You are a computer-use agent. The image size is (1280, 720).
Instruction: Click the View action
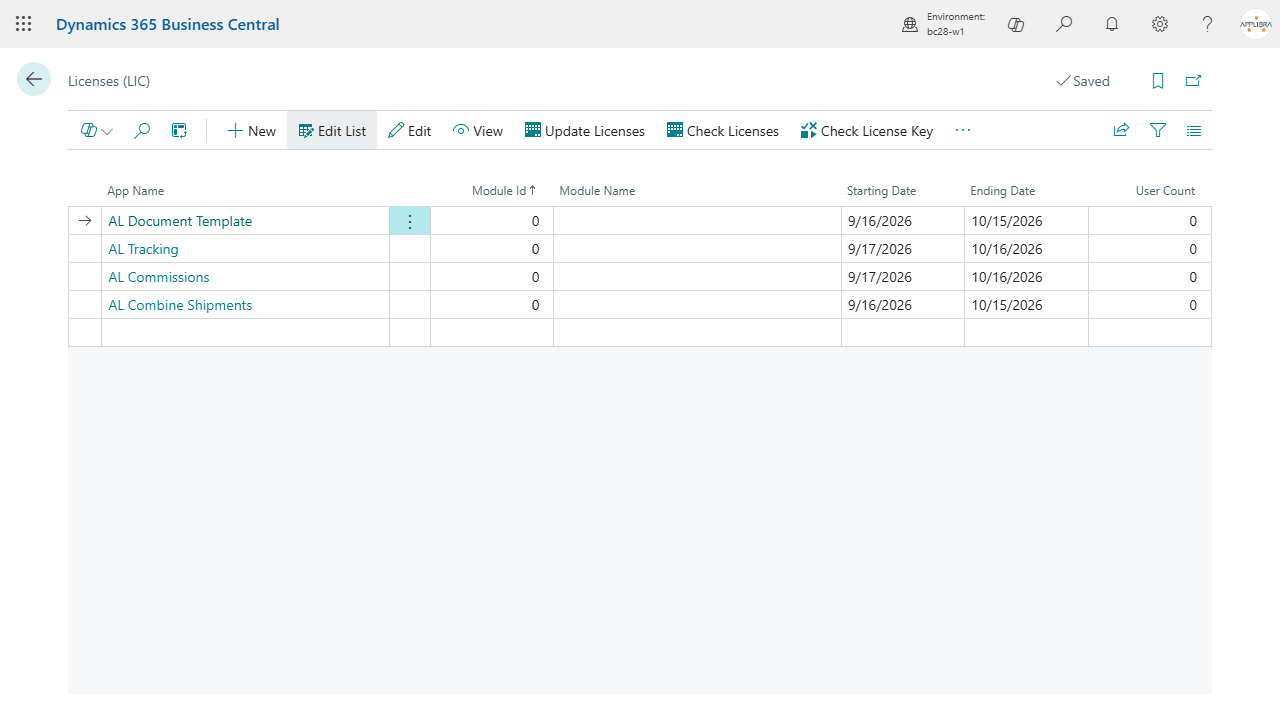[477, 130]
